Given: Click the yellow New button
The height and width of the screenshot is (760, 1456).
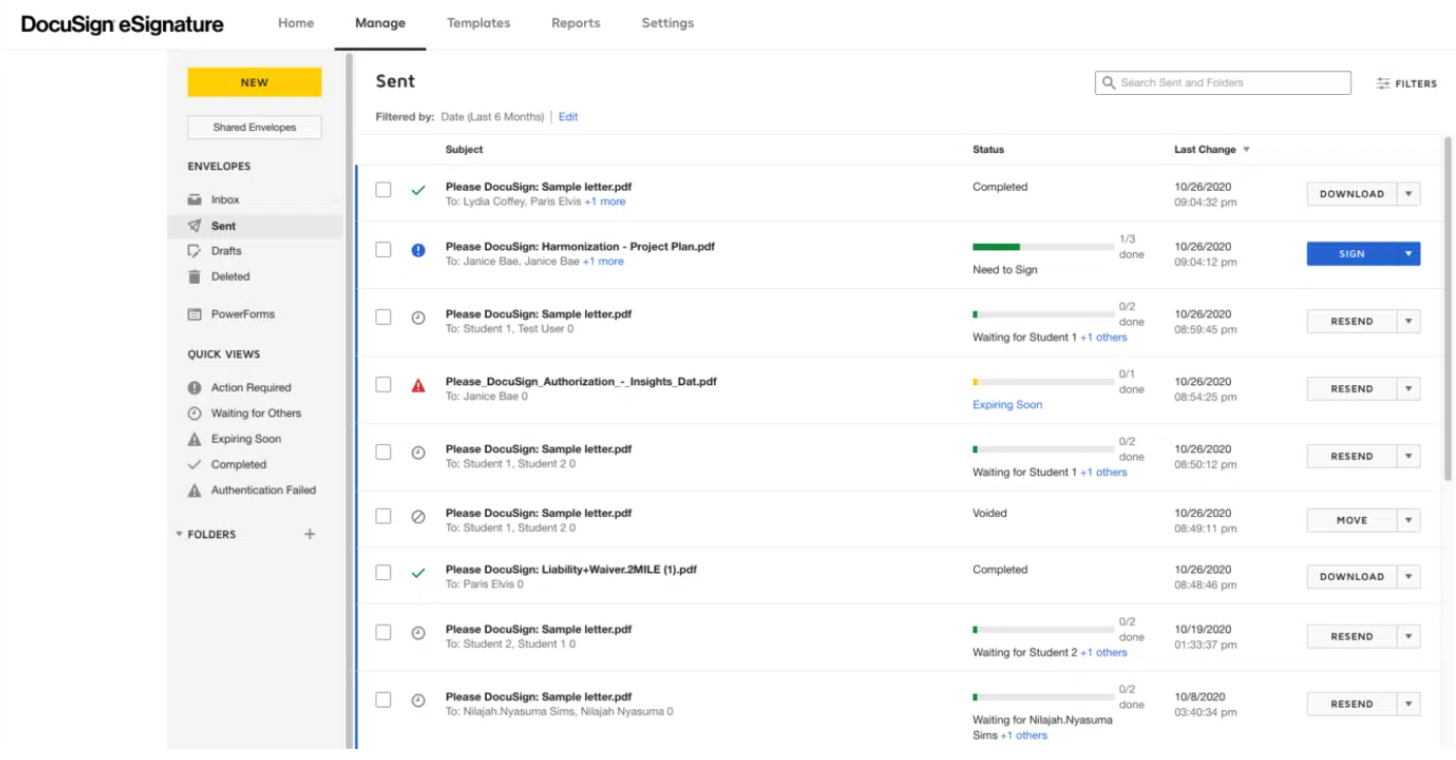Looking at the screenshot, I should 254,83.
